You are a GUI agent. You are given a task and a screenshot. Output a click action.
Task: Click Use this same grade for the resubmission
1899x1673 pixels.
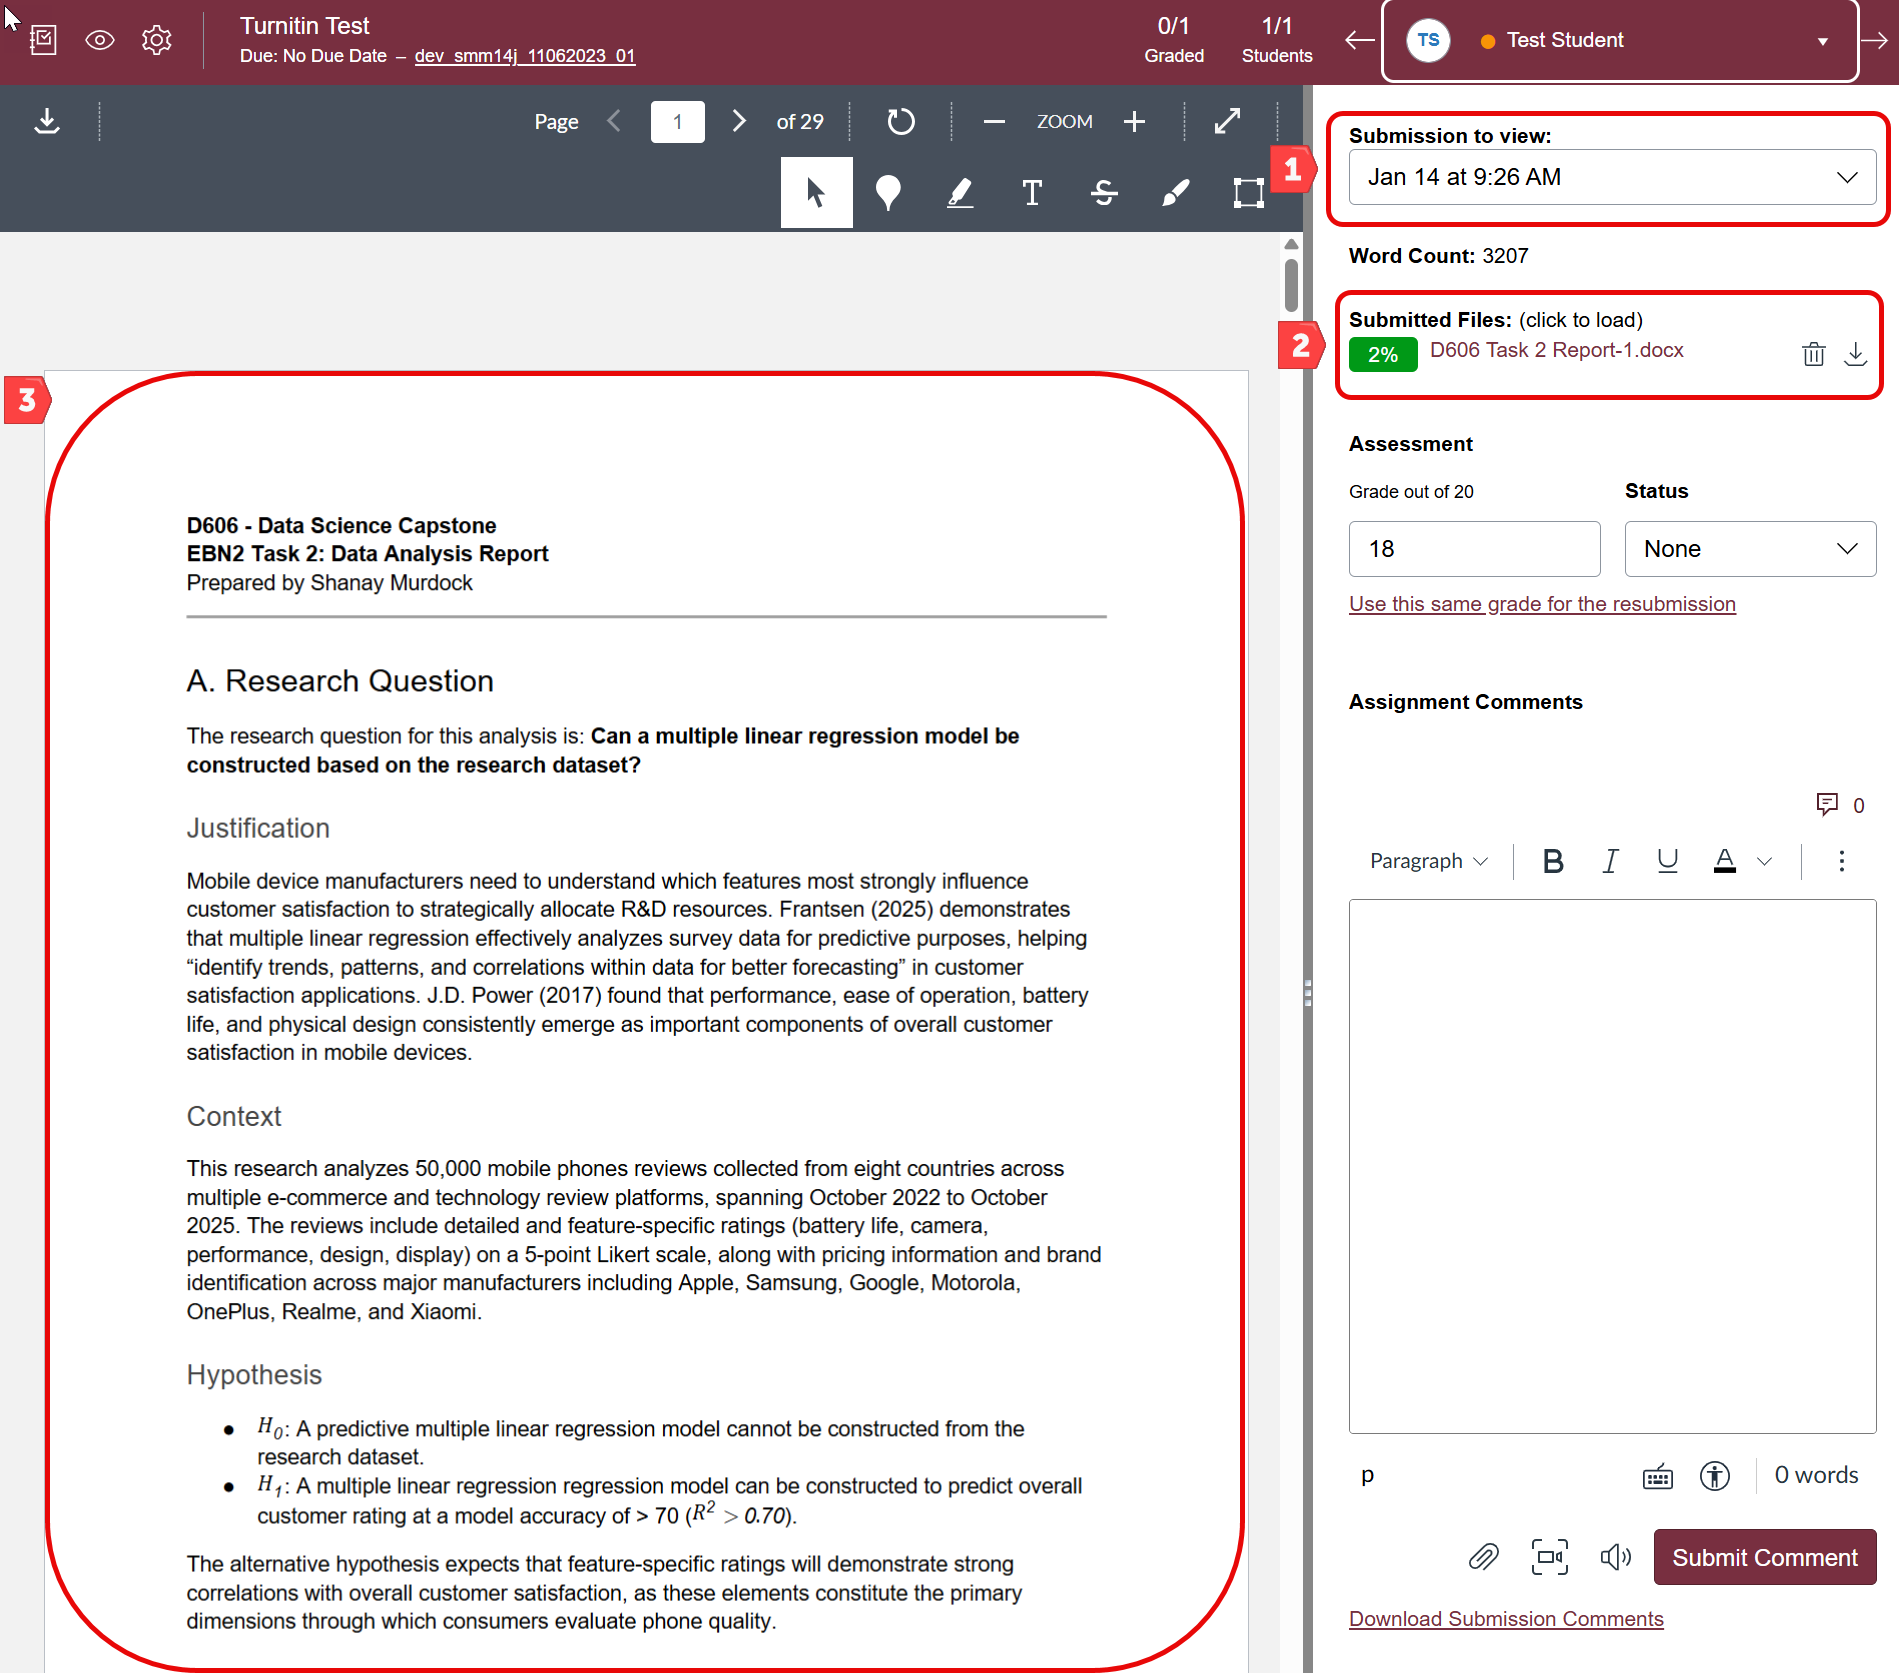[1541, 603]
